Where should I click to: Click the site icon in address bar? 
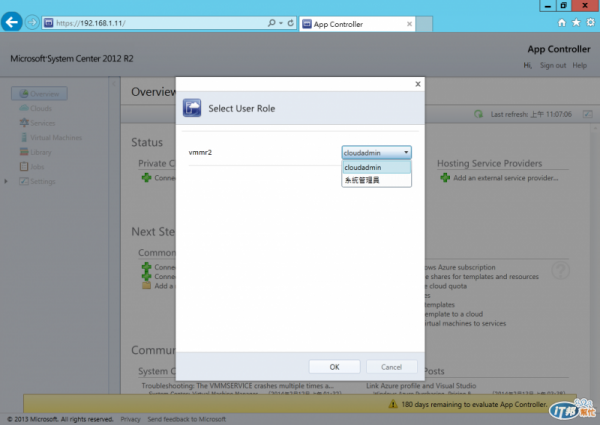(x=49, y=23)
